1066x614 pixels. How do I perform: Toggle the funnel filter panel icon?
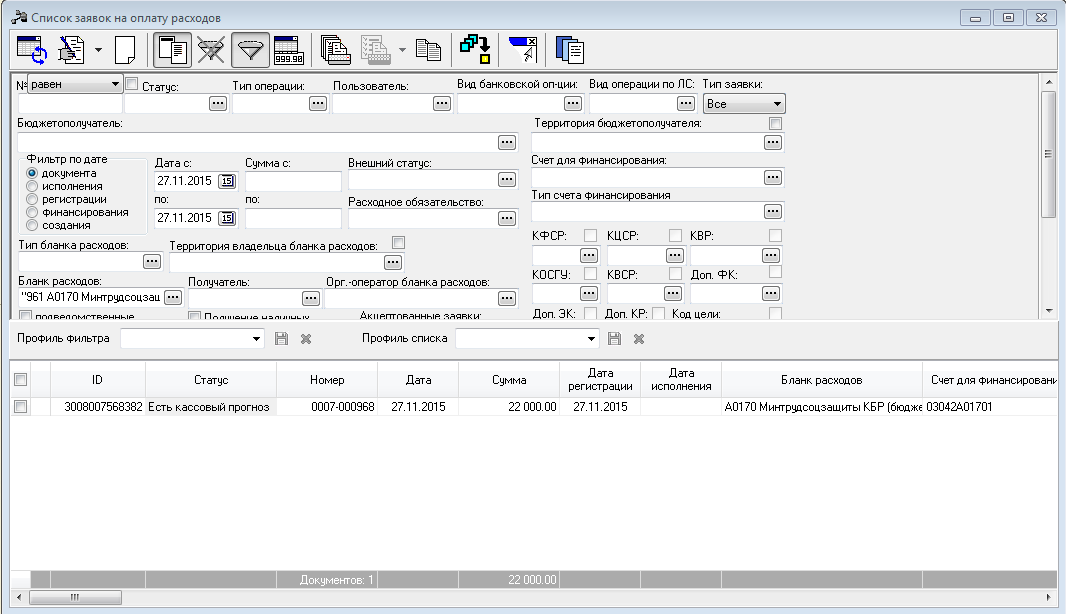250,50
